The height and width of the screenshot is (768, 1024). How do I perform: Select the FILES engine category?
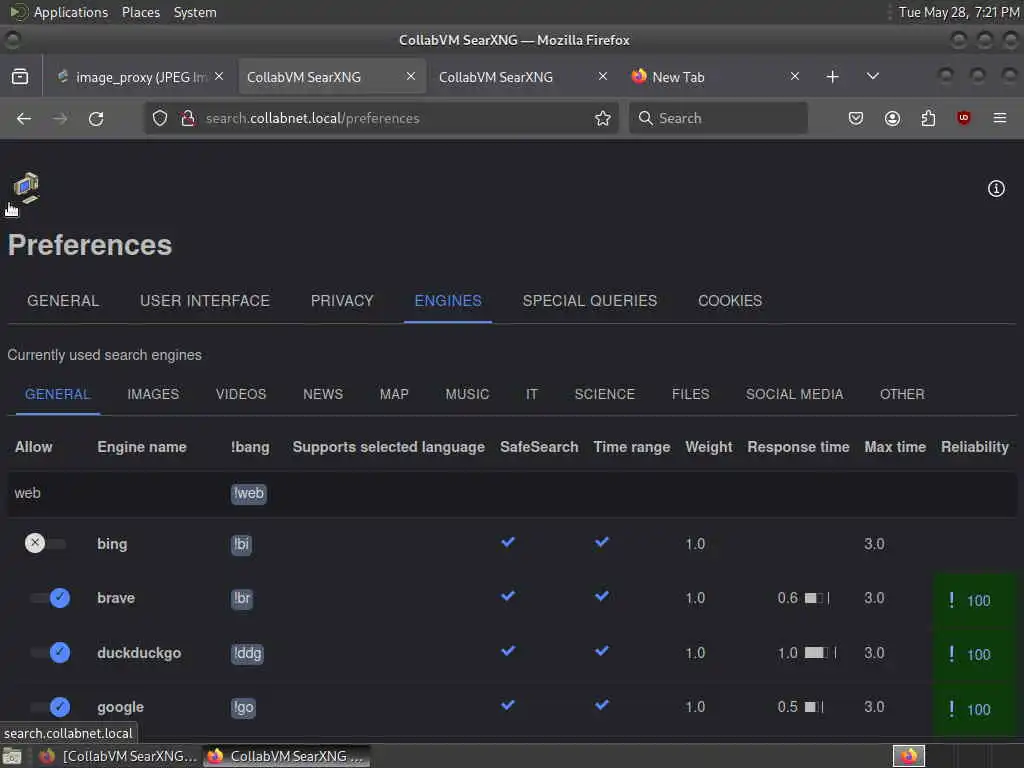tap(690, 394)
